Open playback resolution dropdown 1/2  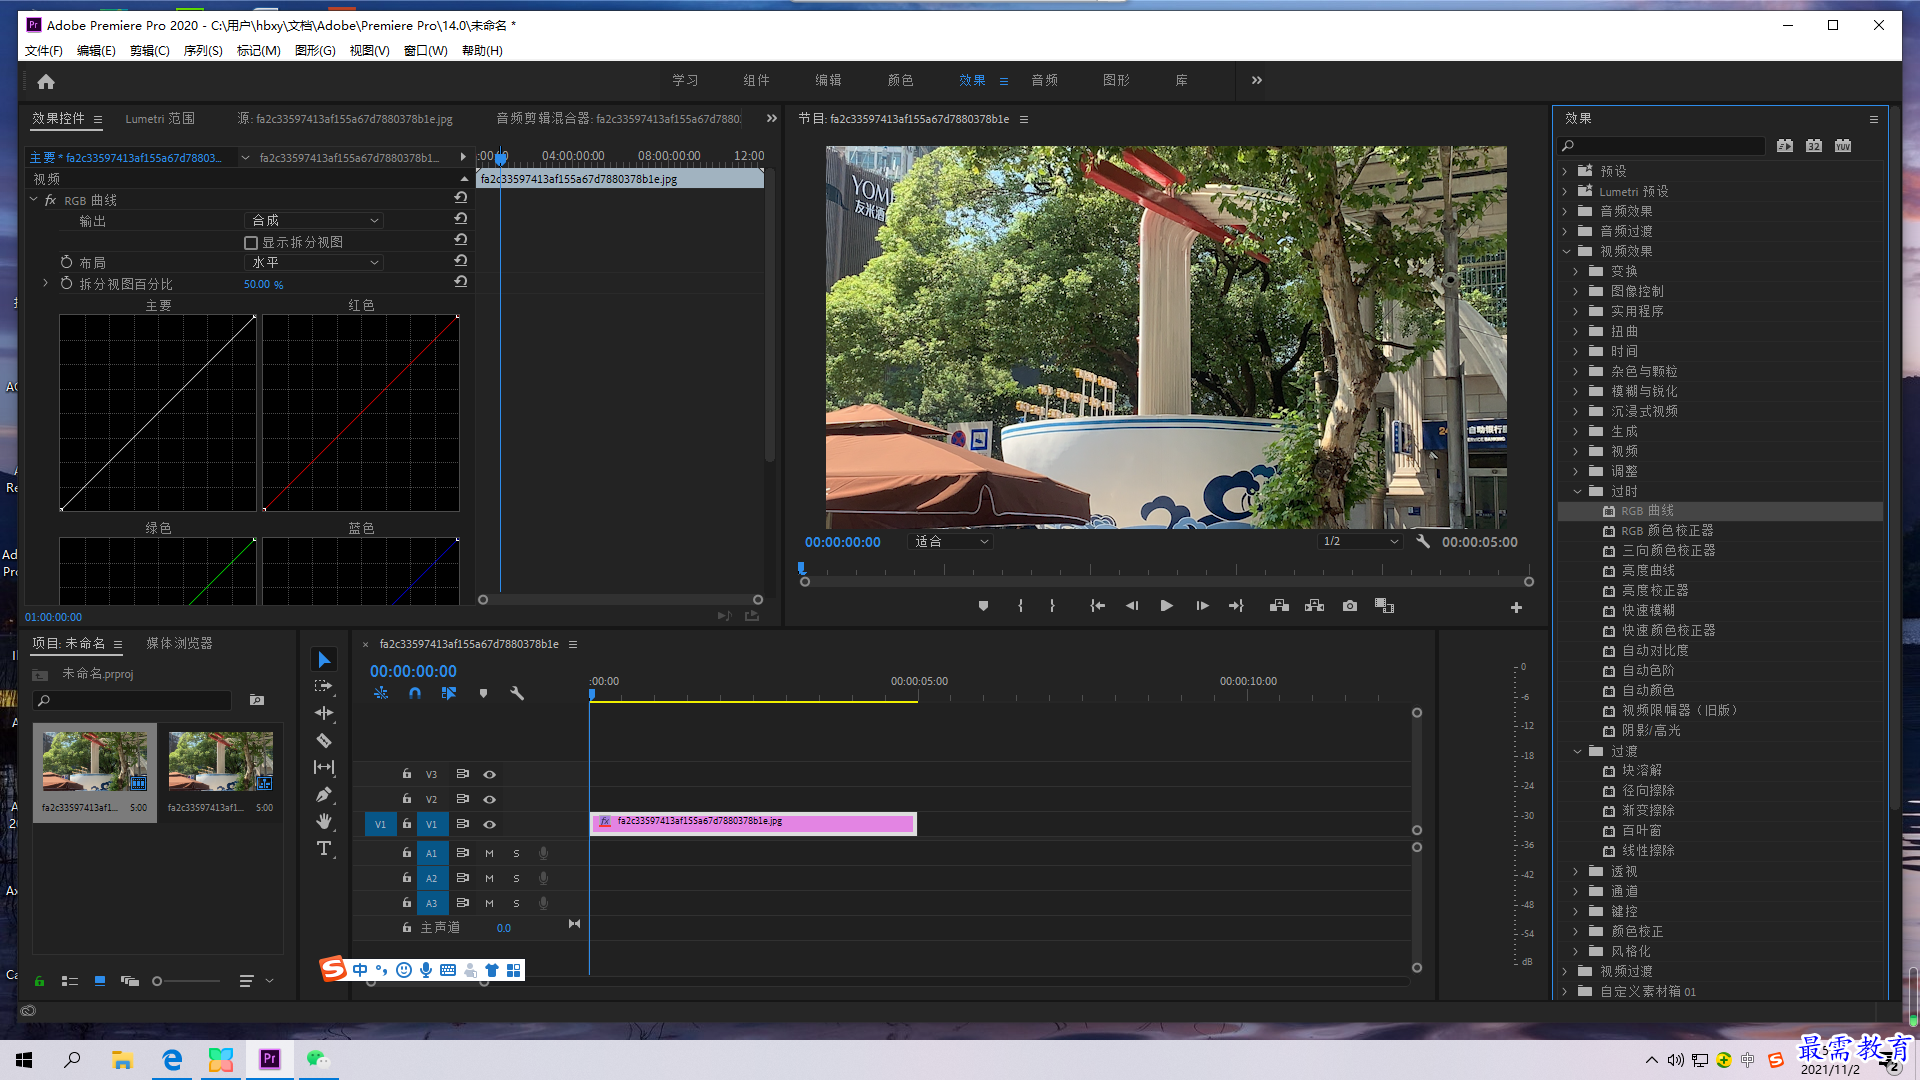pos(1360,542)
